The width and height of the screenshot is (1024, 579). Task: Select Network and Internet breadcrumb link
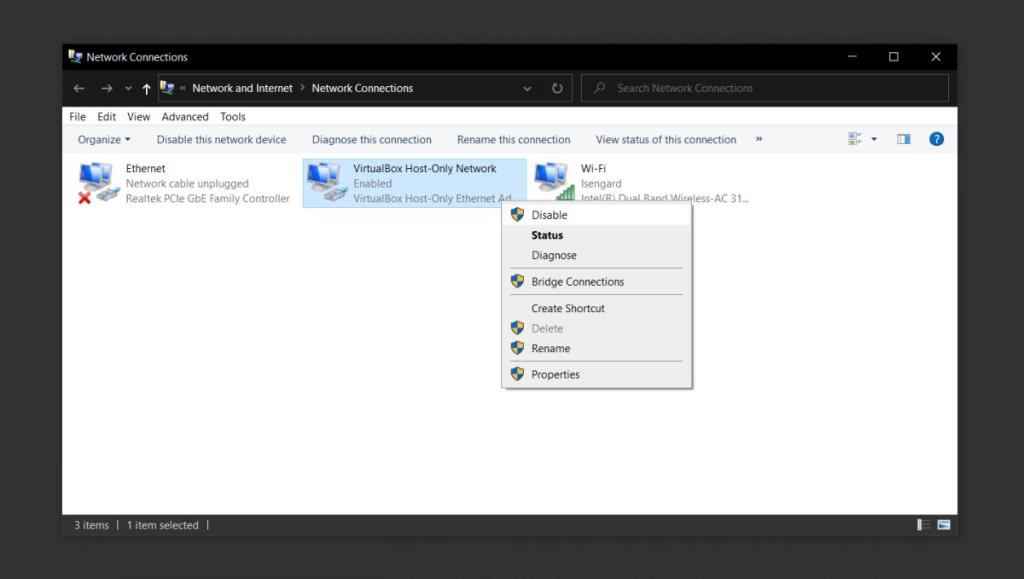[x=242, y=88]
